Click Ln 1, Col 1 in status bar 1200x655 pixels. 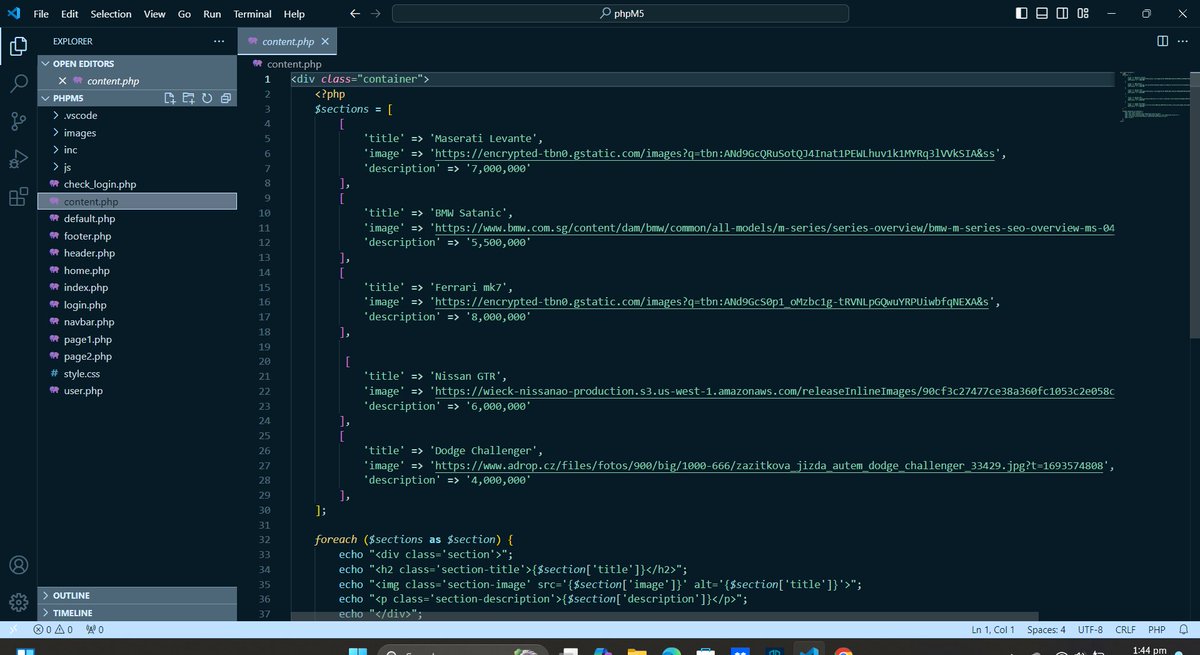993,630
